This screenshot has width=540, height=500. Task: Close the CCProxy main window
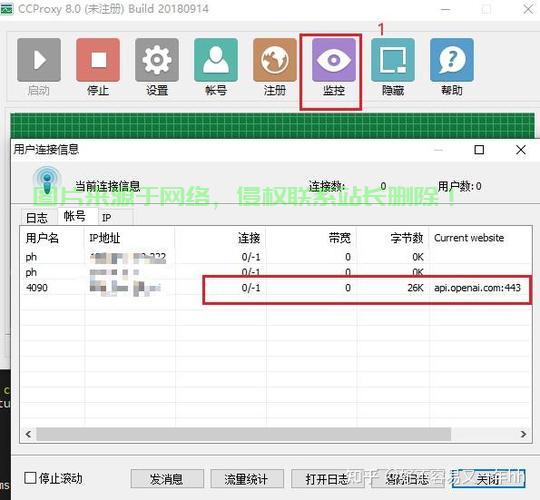(529, 9)
